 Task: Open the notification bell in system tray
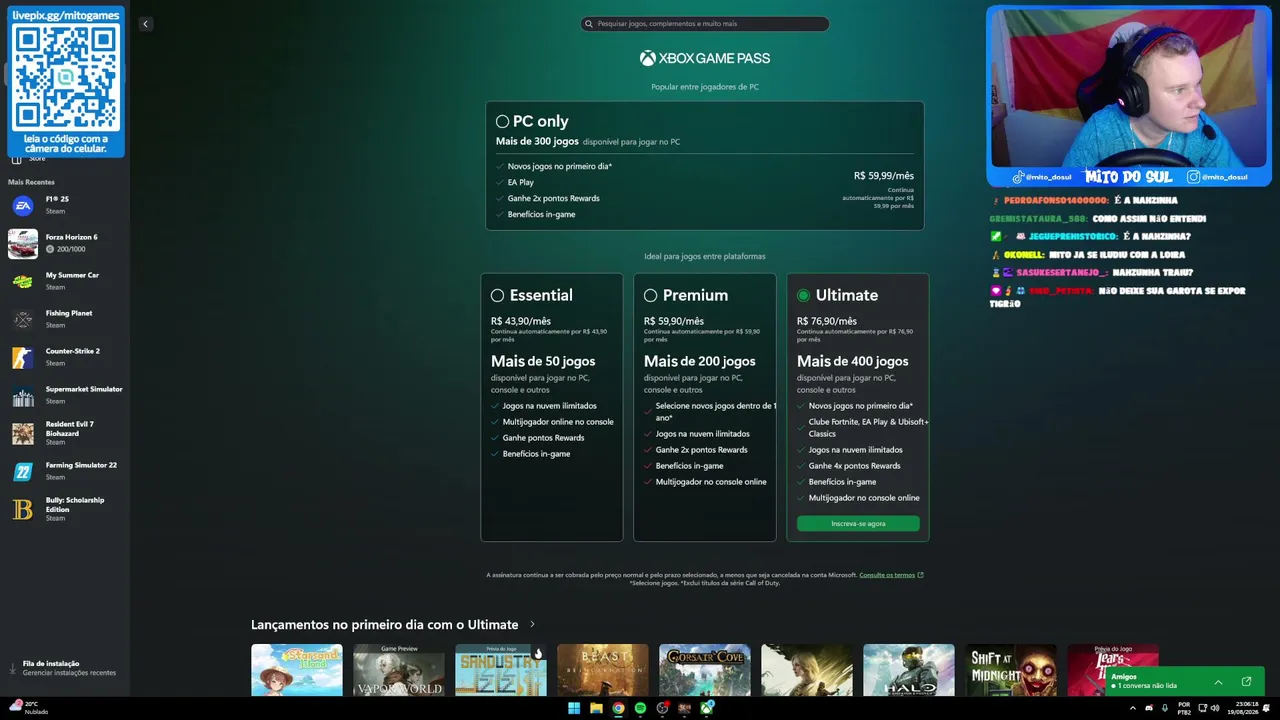(1268, 708)
